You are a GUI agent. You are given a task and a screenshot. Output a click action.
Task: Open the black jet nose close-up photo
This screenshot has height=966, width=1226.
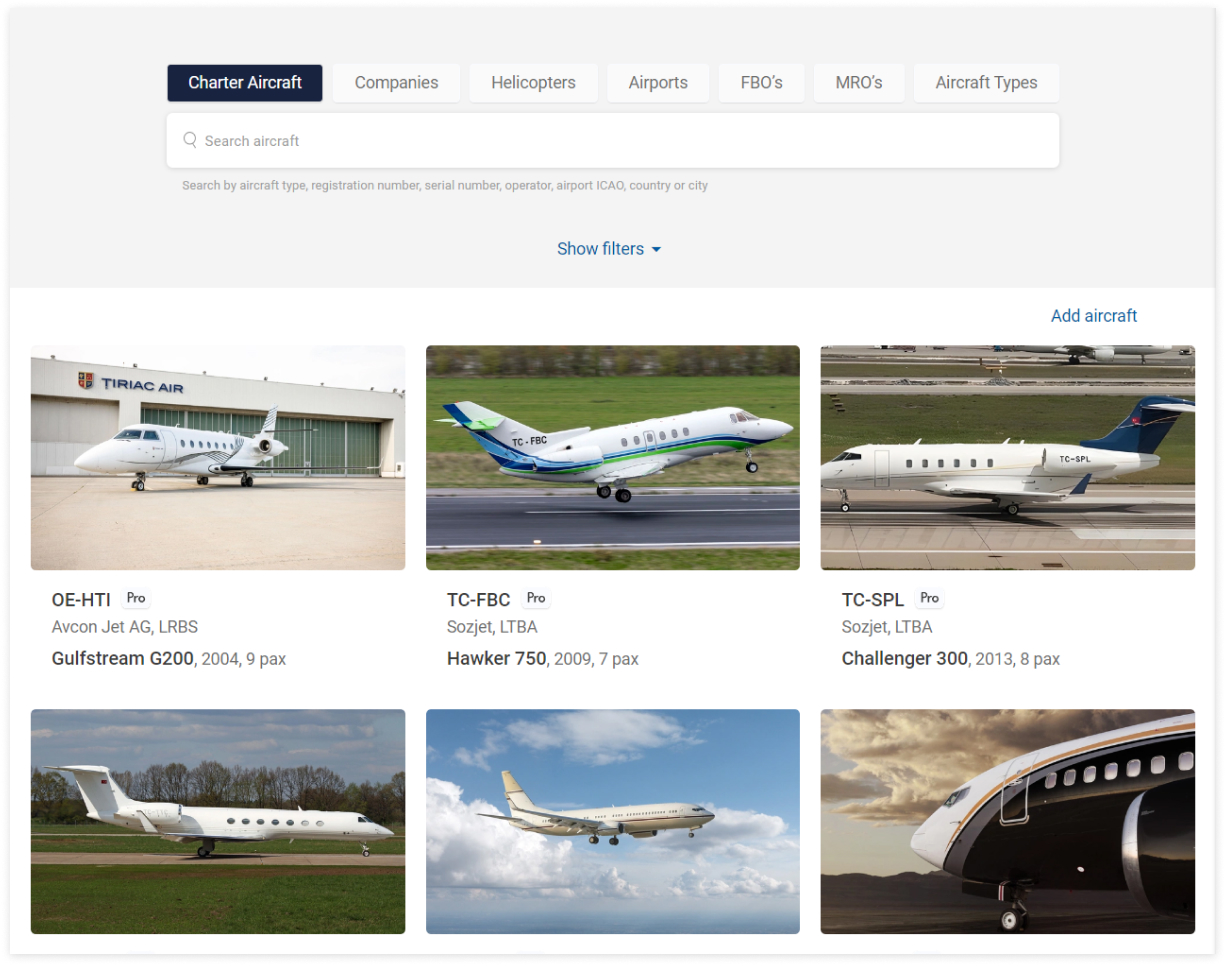coord(1008,822)
